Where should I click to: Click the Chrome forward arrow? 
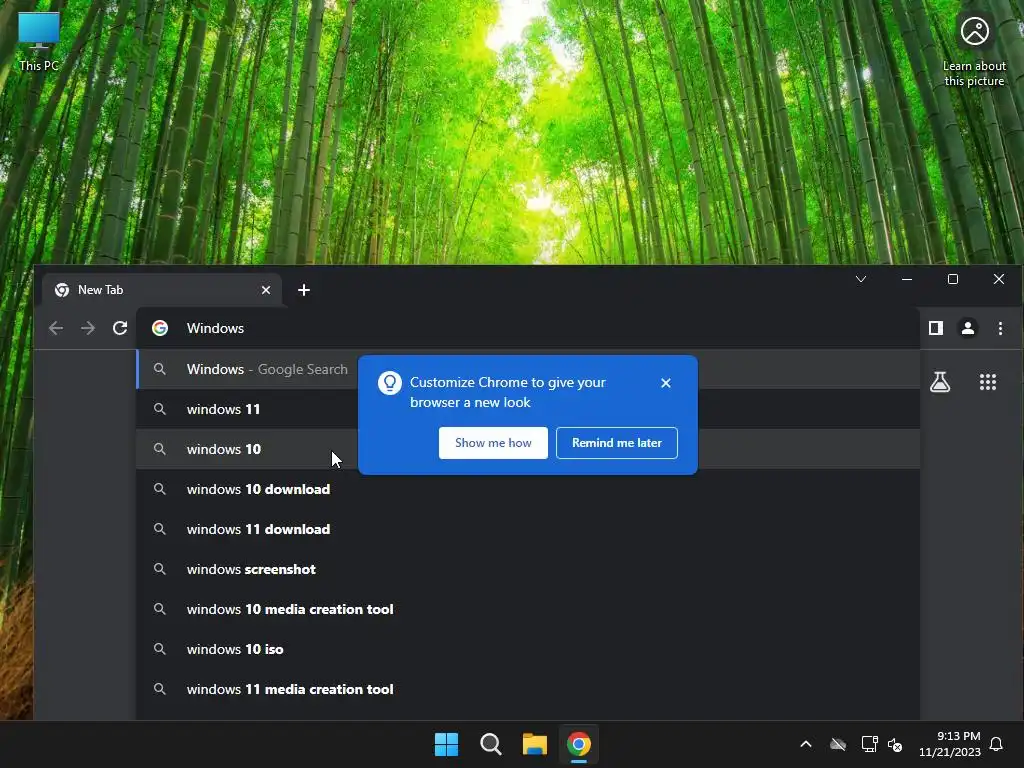pos(88,328)
